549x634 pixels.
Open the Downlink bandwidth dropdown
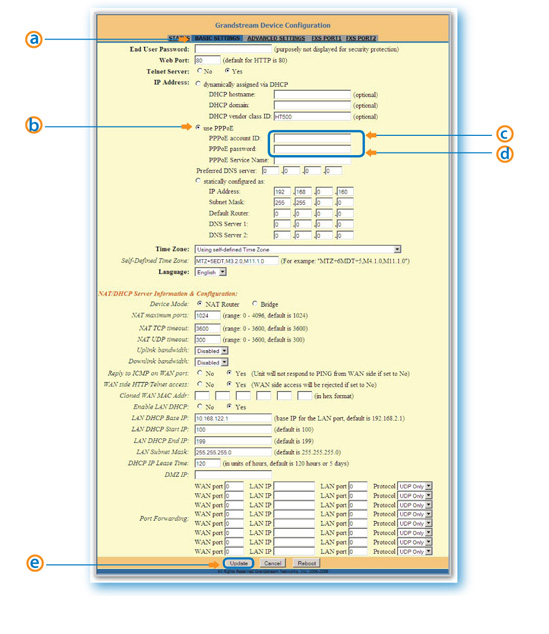tap(211, 362)
